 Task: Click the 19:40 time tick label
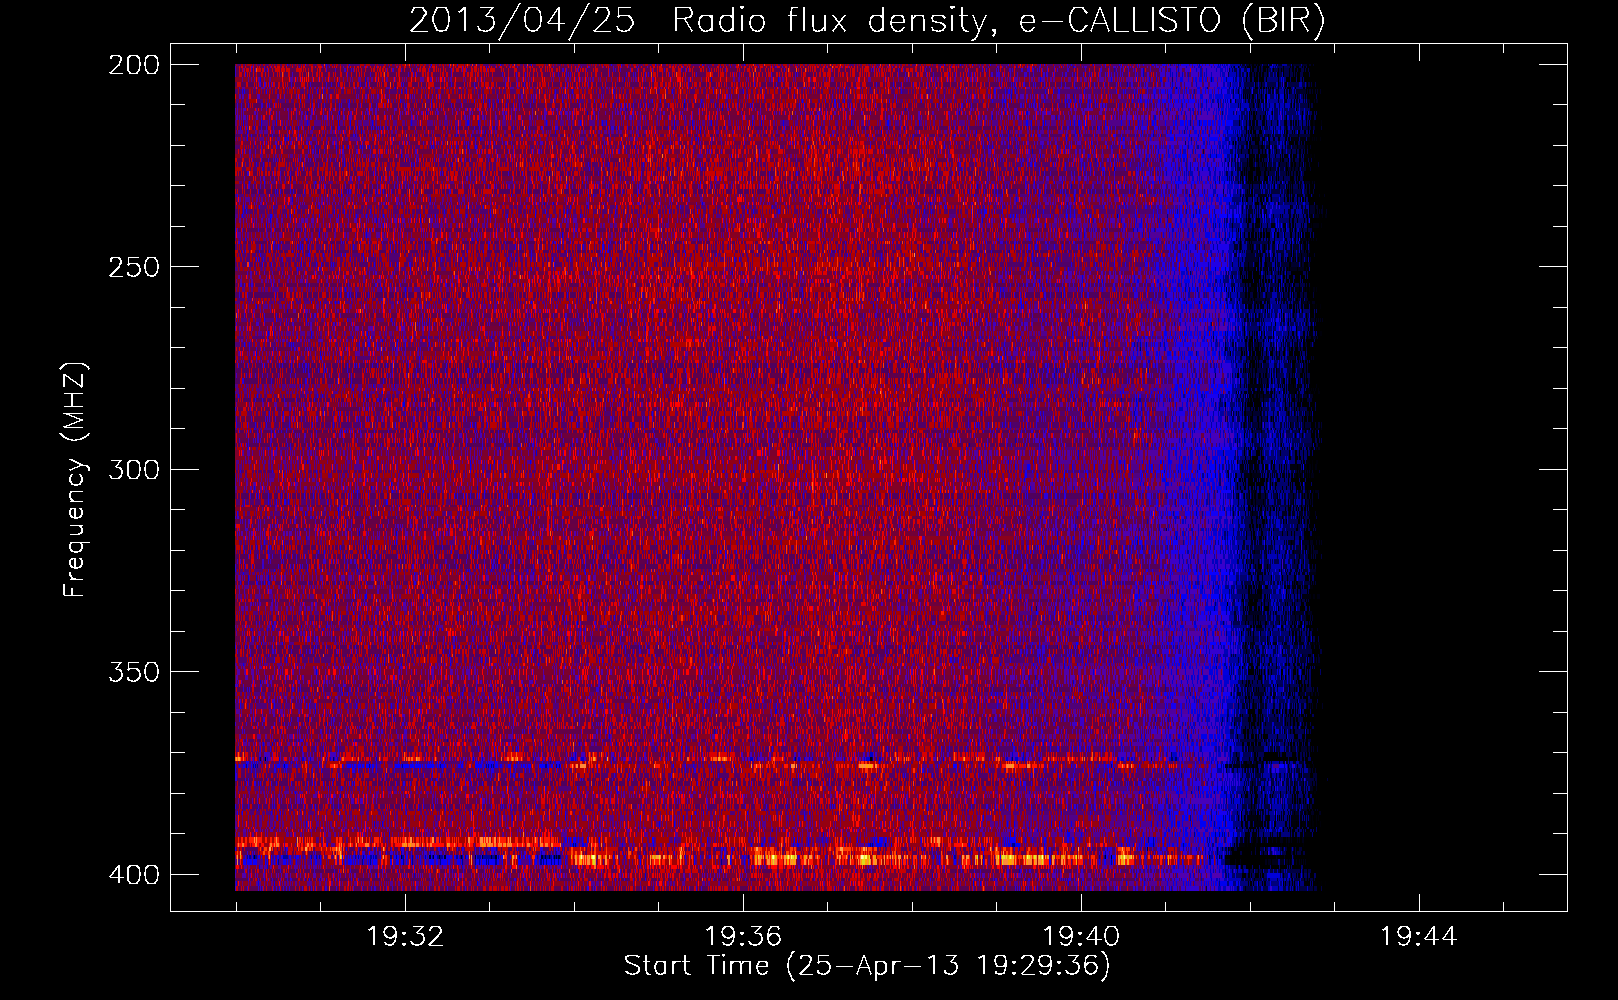pos(1081,937)
